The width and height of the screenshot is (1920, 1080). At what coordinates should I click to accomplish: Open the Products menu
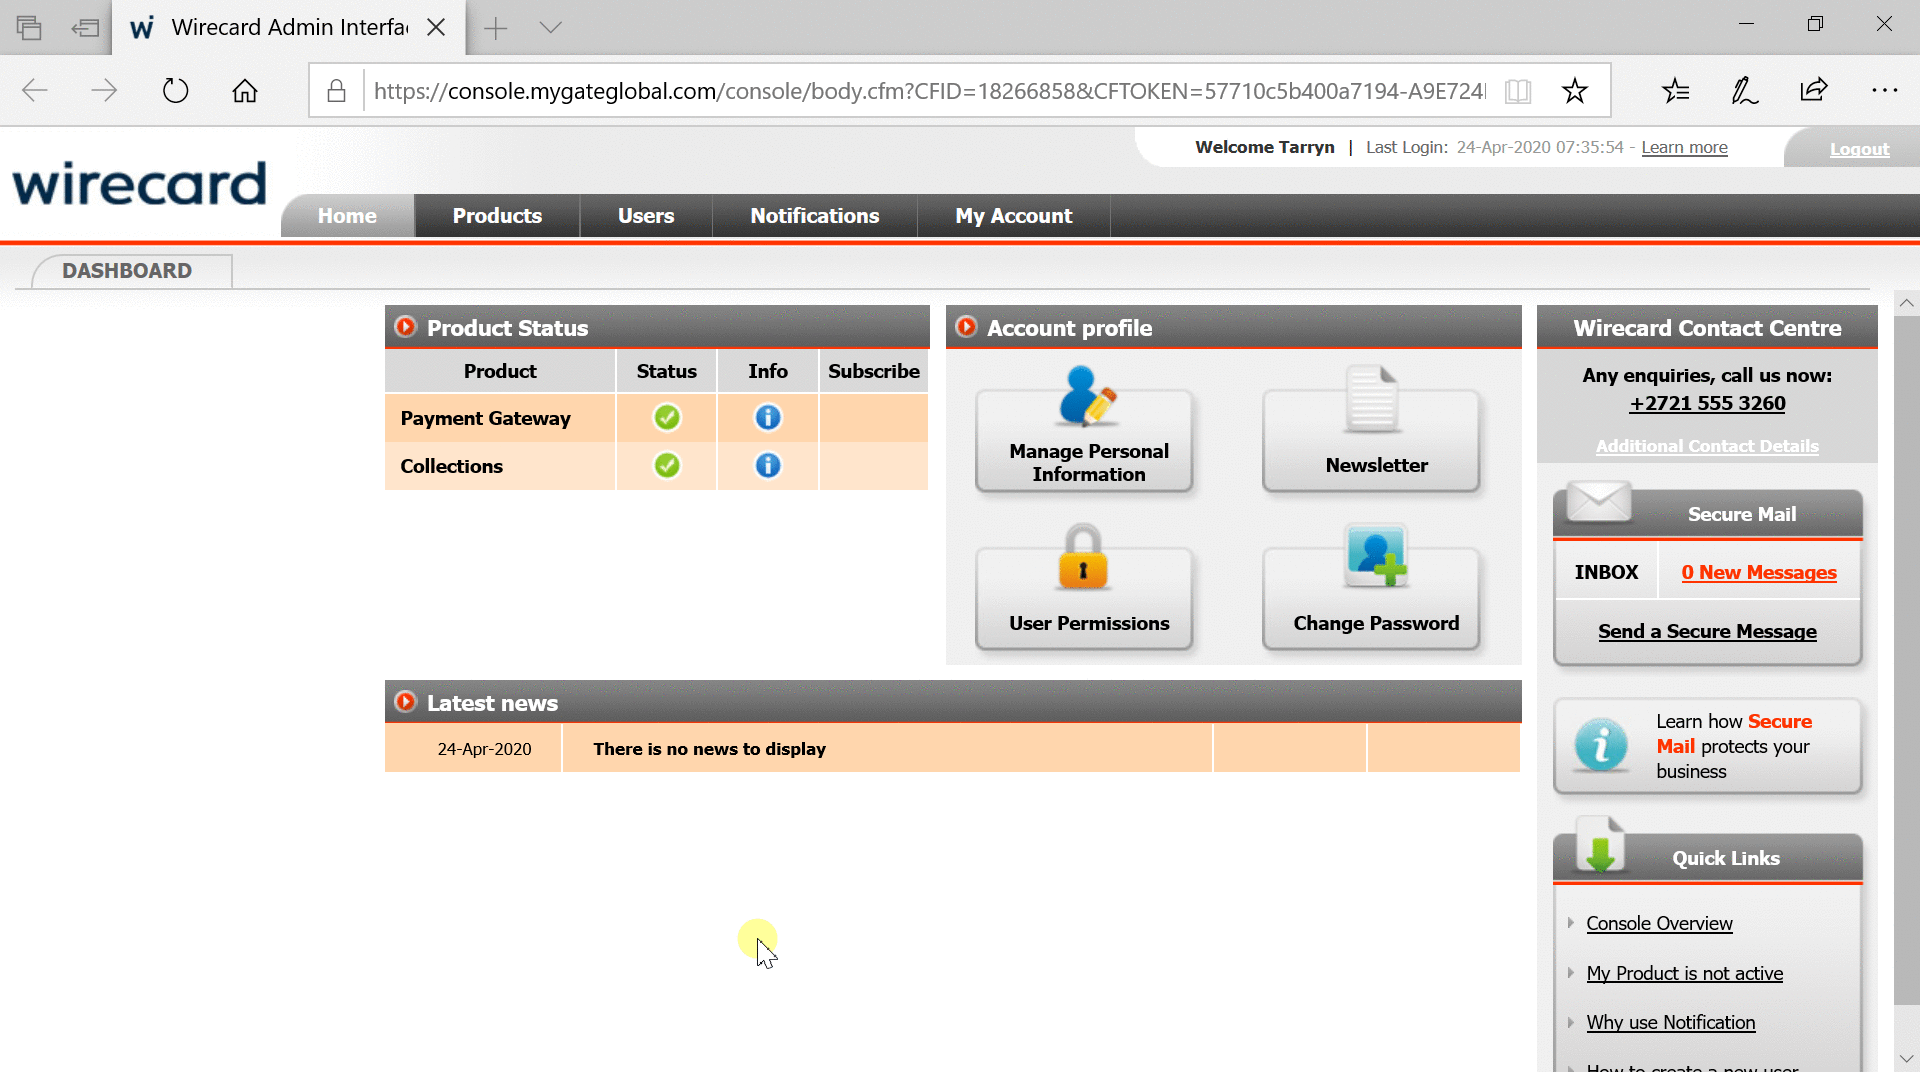coord(497,216)
